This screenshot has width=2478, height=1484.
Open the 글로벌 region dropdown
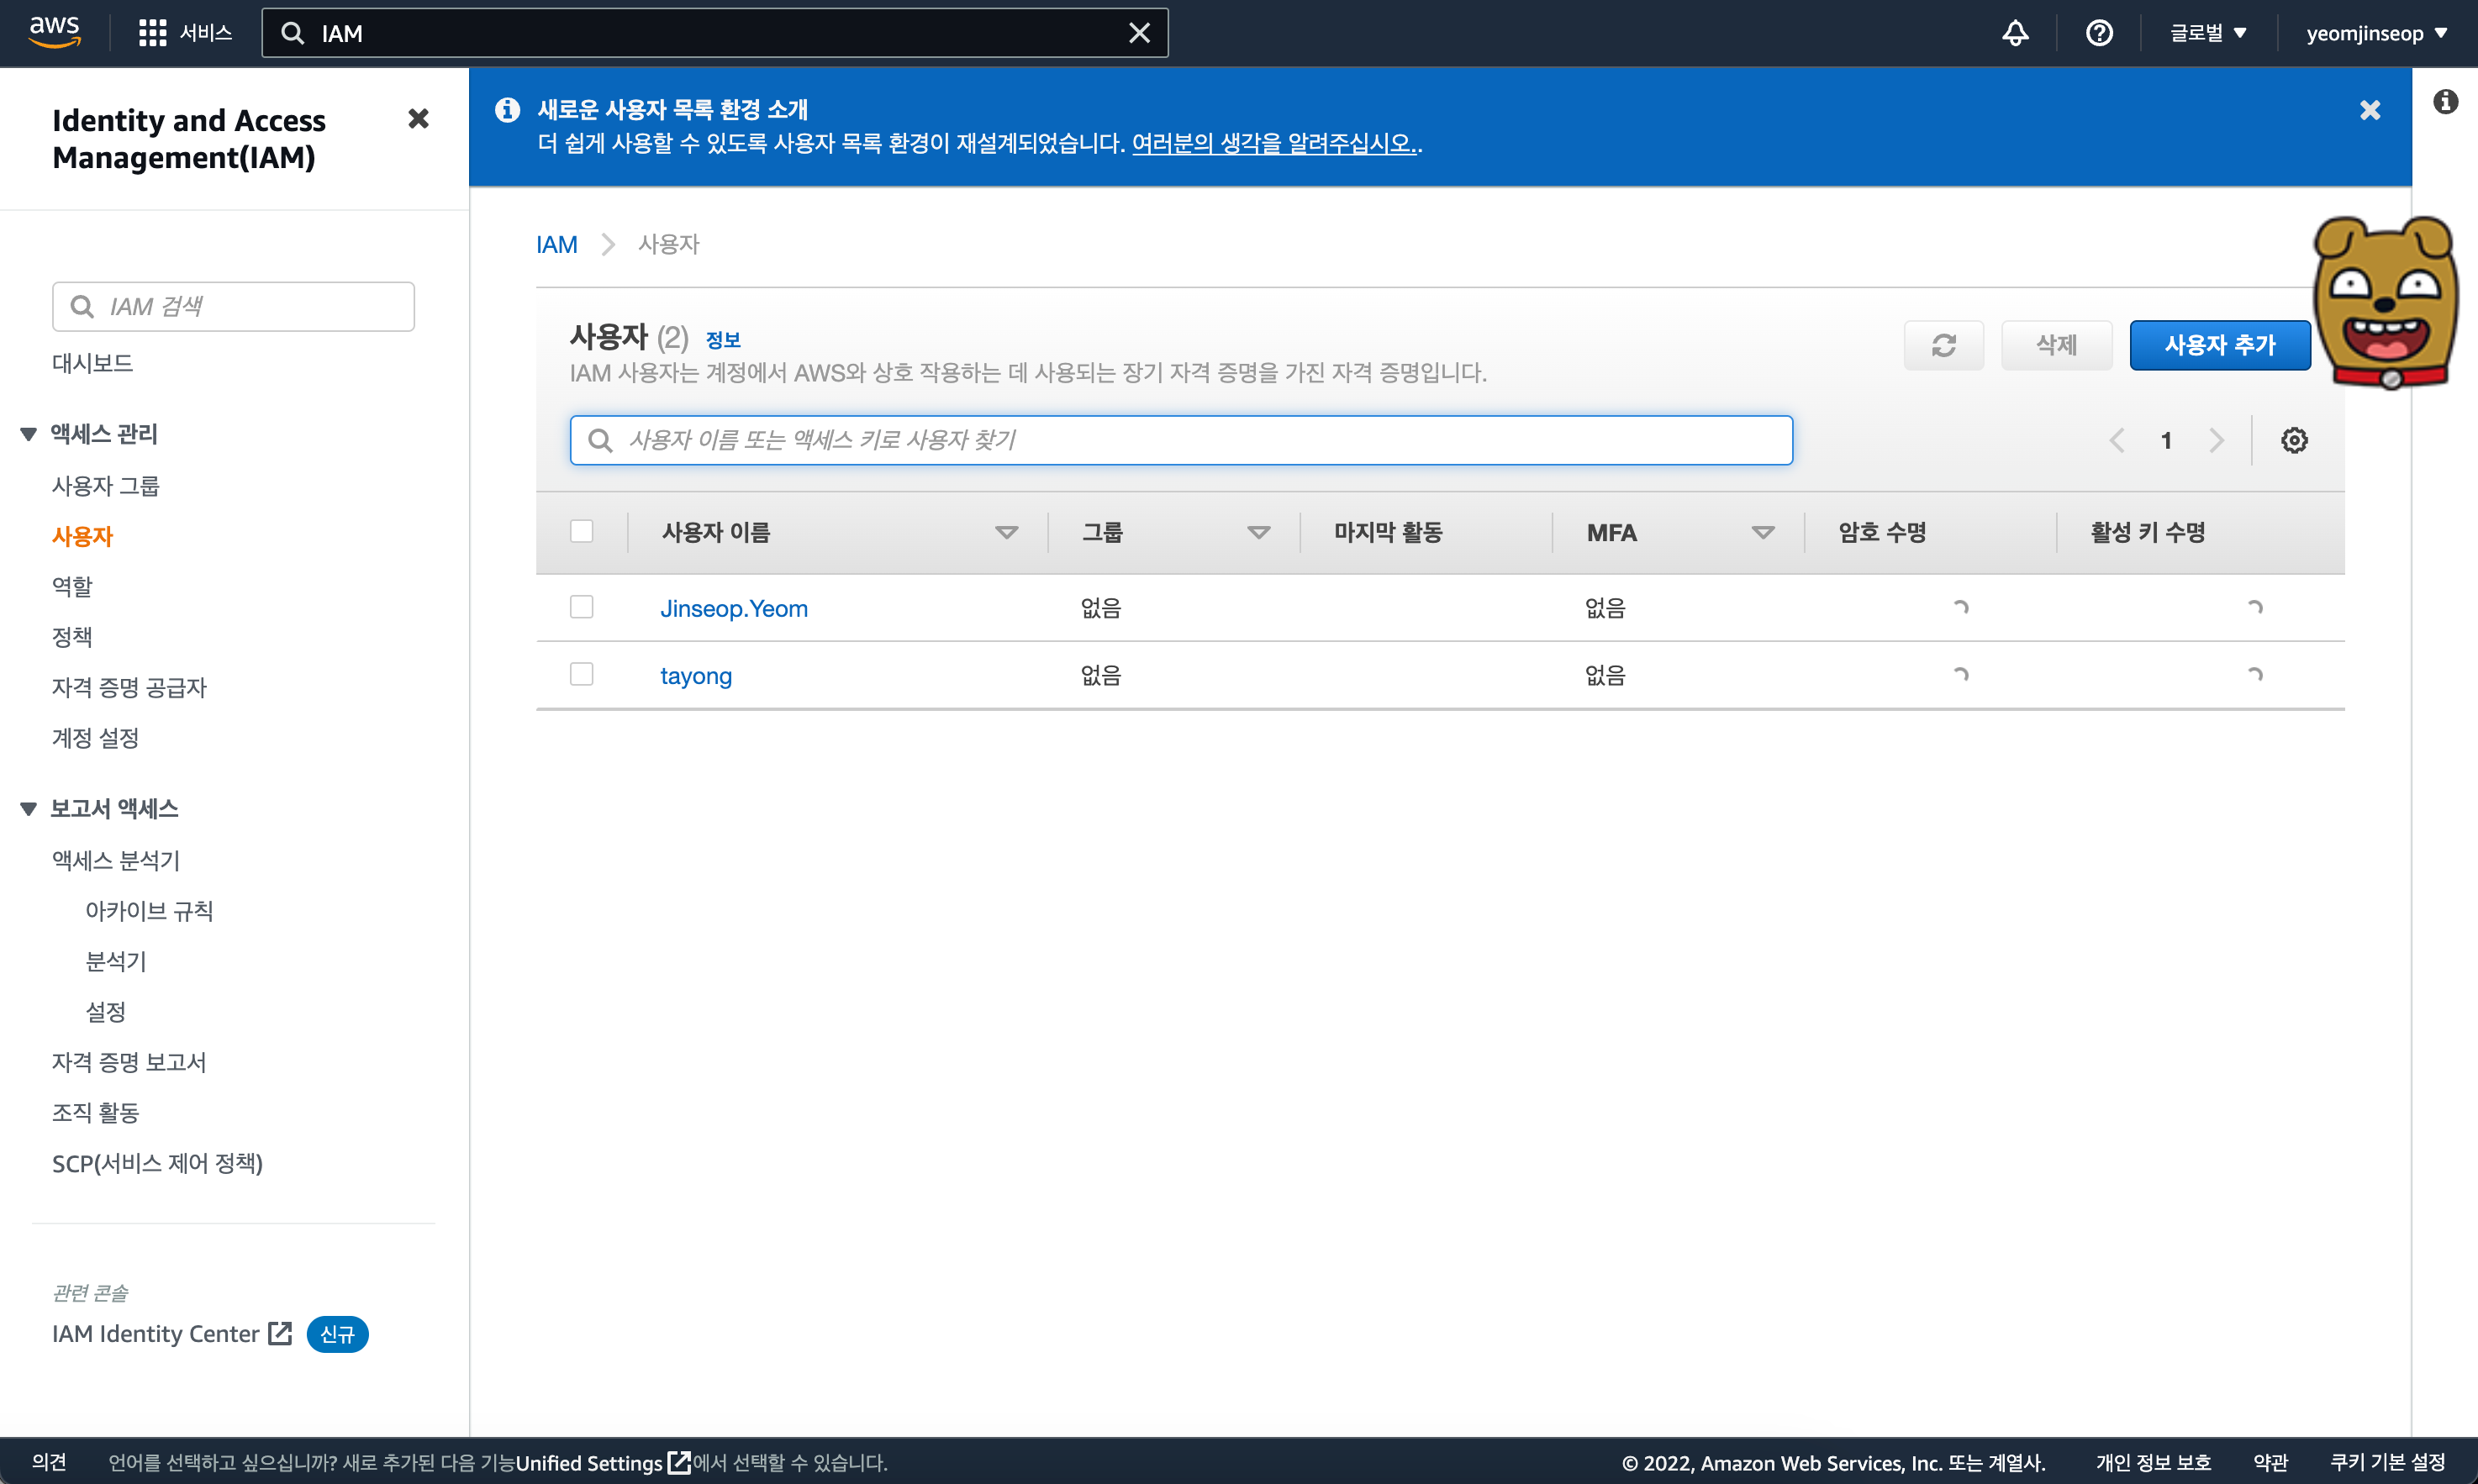tap(2207, 33)
